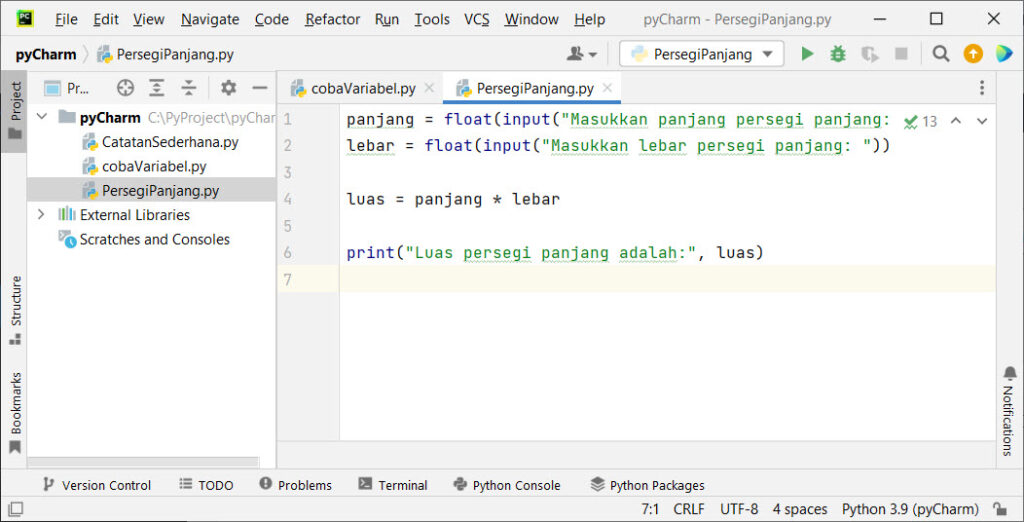The image size is (1024, 522).
Task: Click the PyCharm app logo icon
Action: coord(25,19)
